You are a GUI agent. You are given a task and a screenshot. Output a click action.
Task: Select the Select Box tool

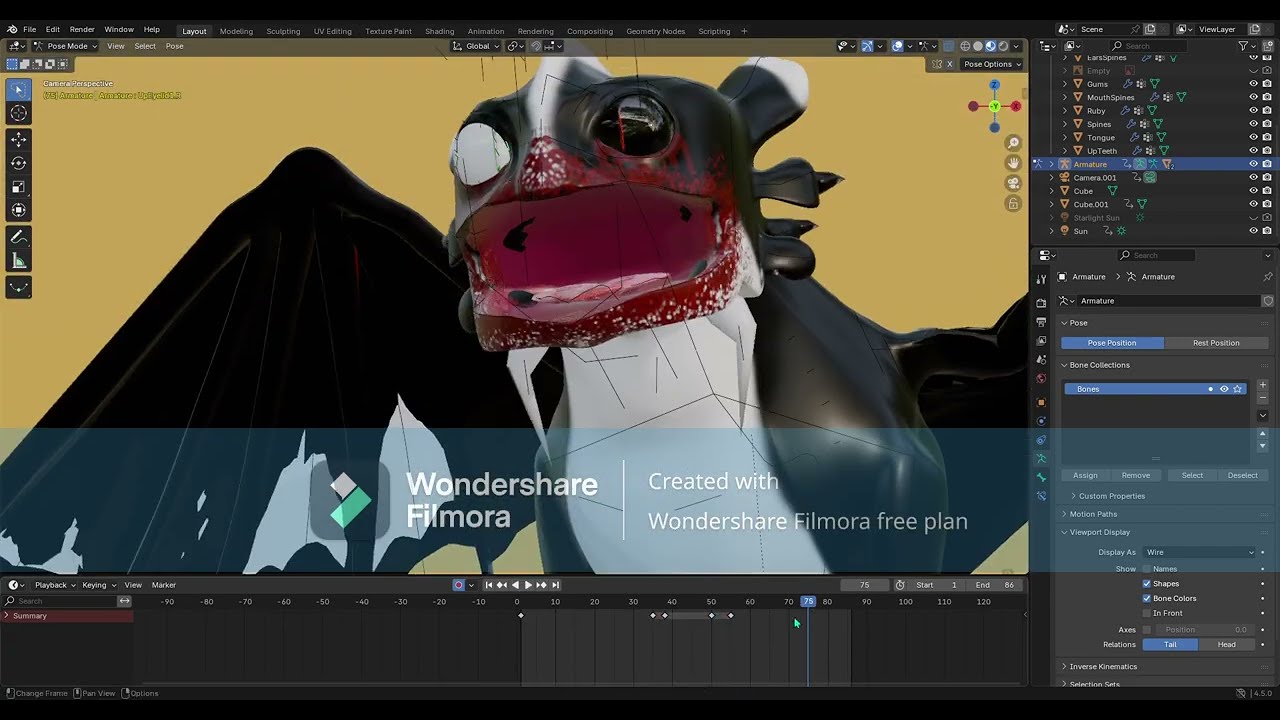(x=18, y=89)
